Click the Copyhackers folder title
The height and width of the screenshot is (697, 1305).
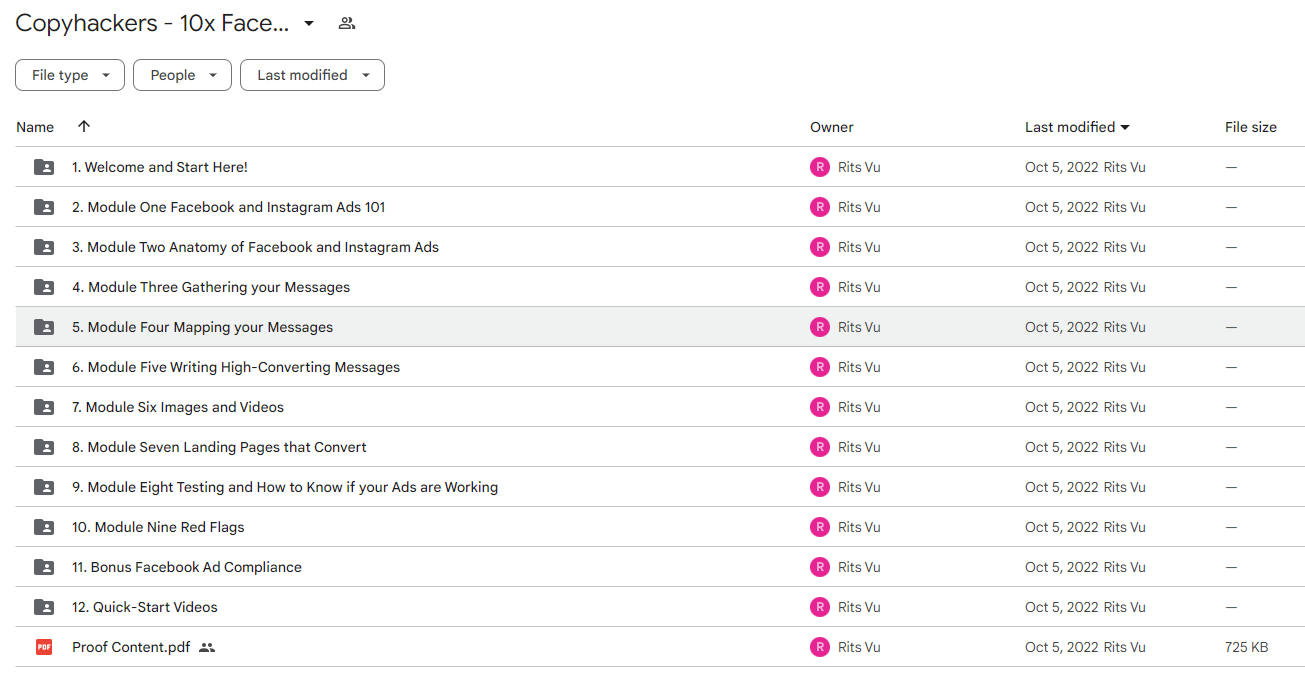pyautogui.click(x=152, y=24)
